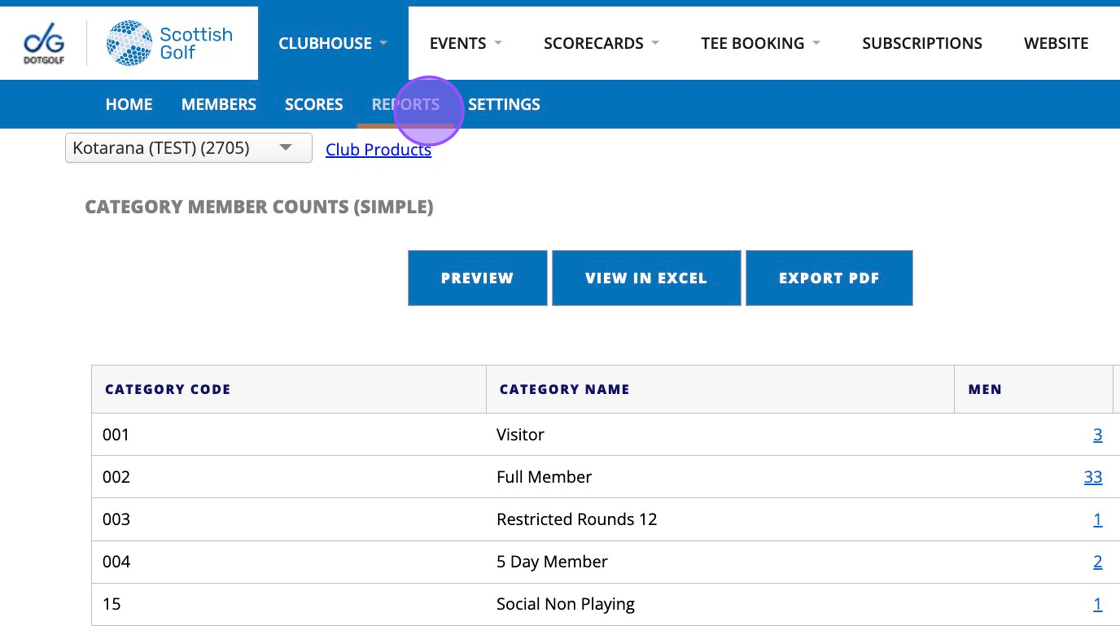The height and width of the screenshot is (626, 1120).
Task: Click the Preview button
Action: (477, 278)
